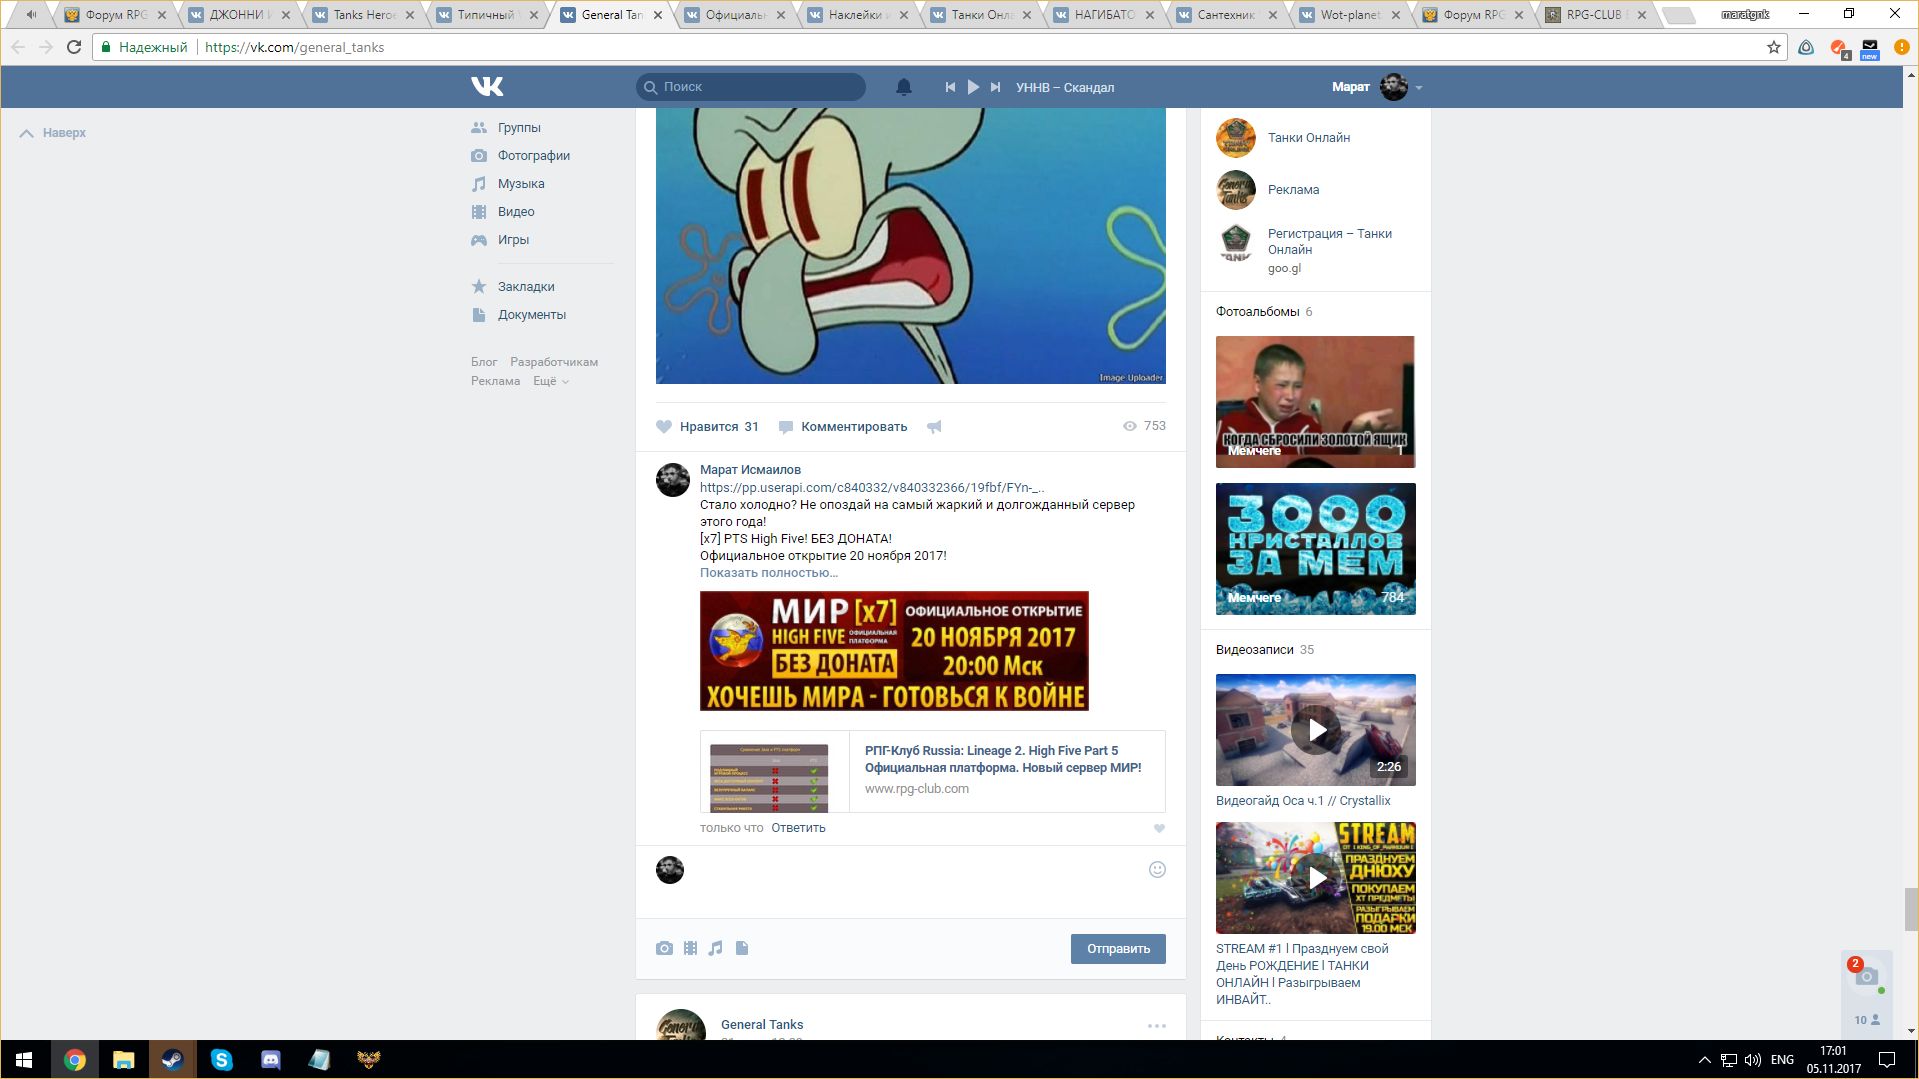This screenshot has width=1919, height=1079.
Task: Play the Видеогайд Оса video thumbnail
Action: coord(1315,730)
